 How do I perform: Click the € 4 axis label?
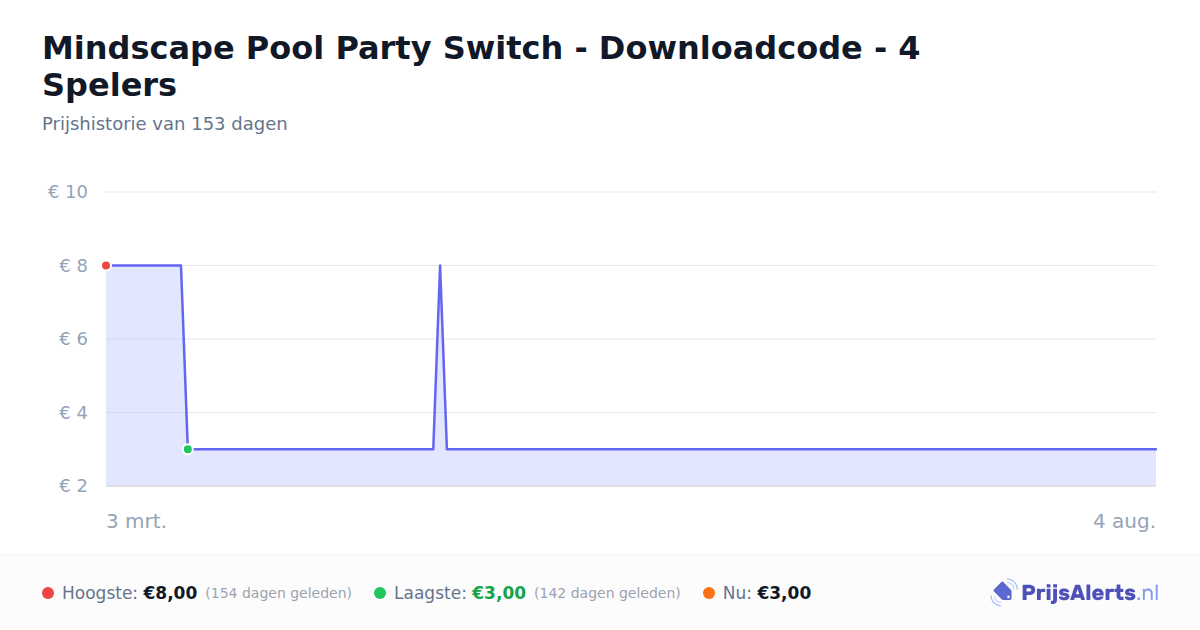coord(74,412)
